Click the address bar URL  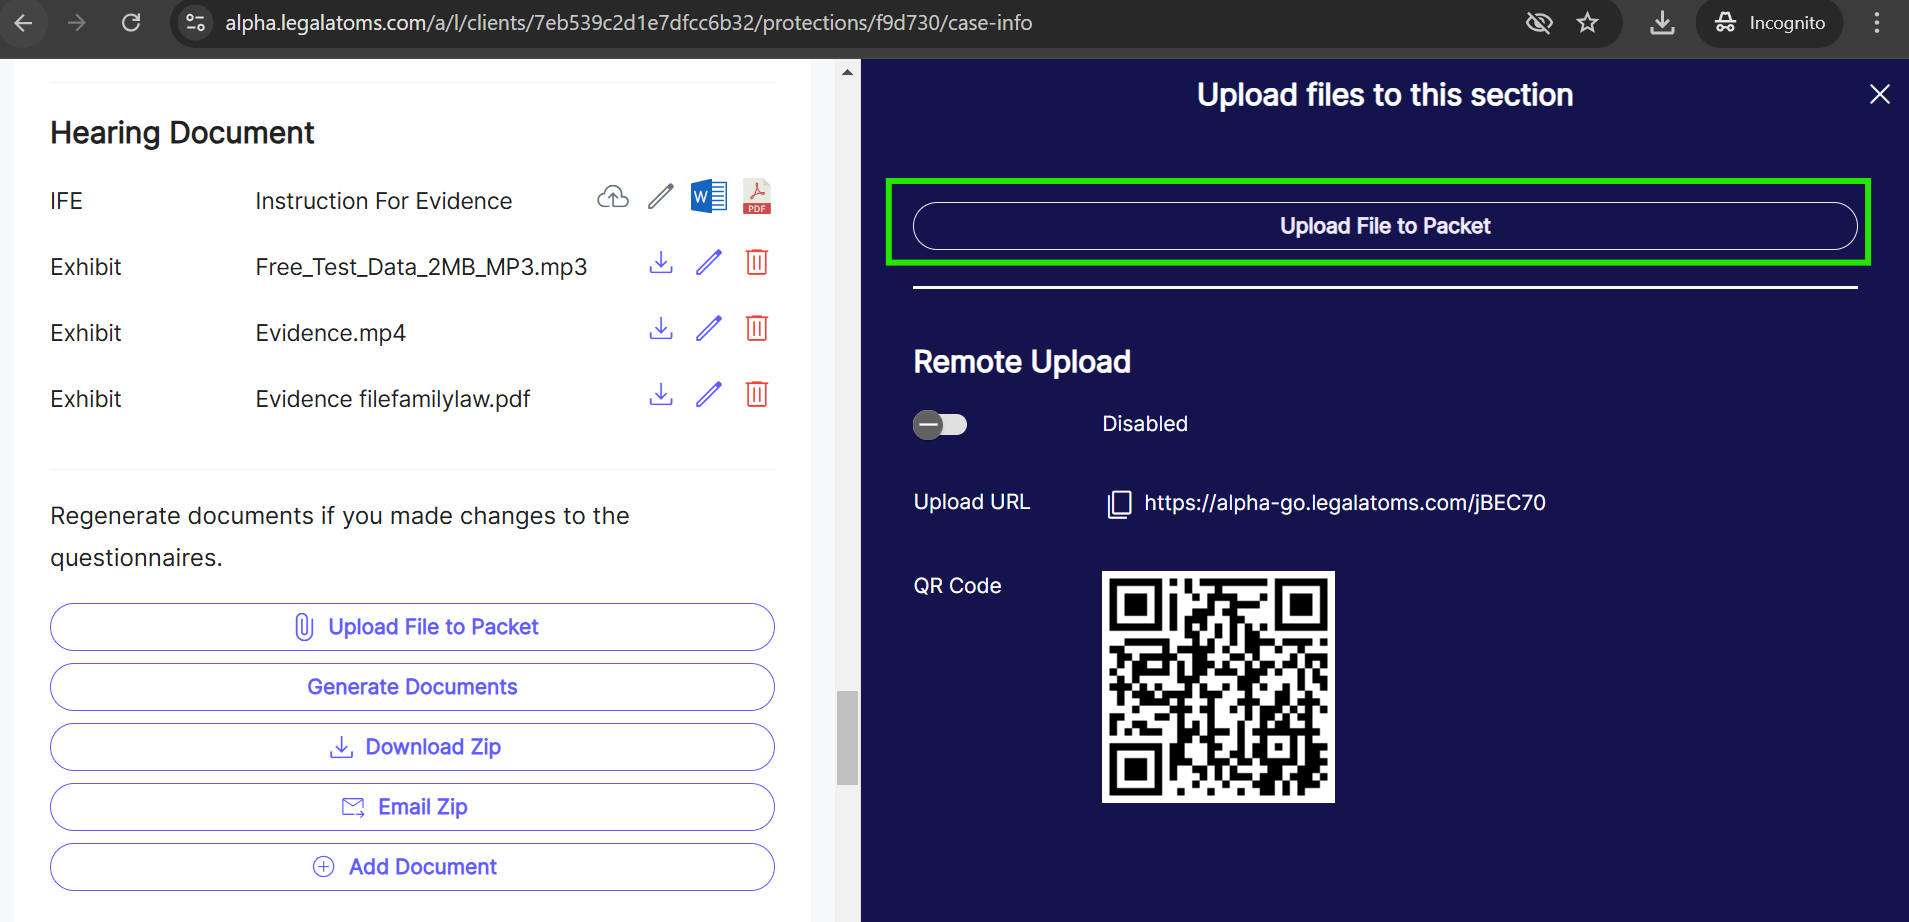coord(628,23)
